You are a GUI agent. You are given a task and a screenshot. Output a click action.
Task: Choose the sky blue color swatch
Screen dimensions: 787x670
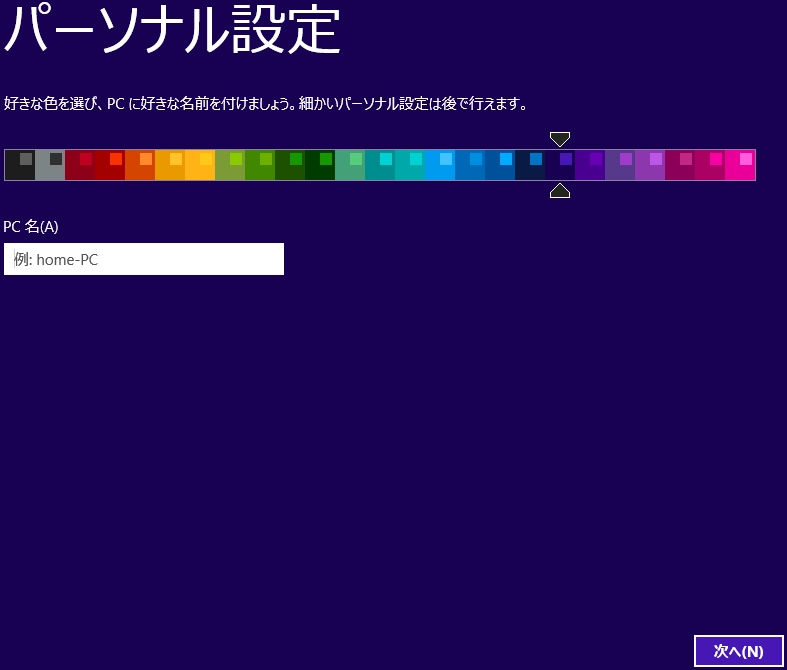pyautogui.click(x=440, y=165)
